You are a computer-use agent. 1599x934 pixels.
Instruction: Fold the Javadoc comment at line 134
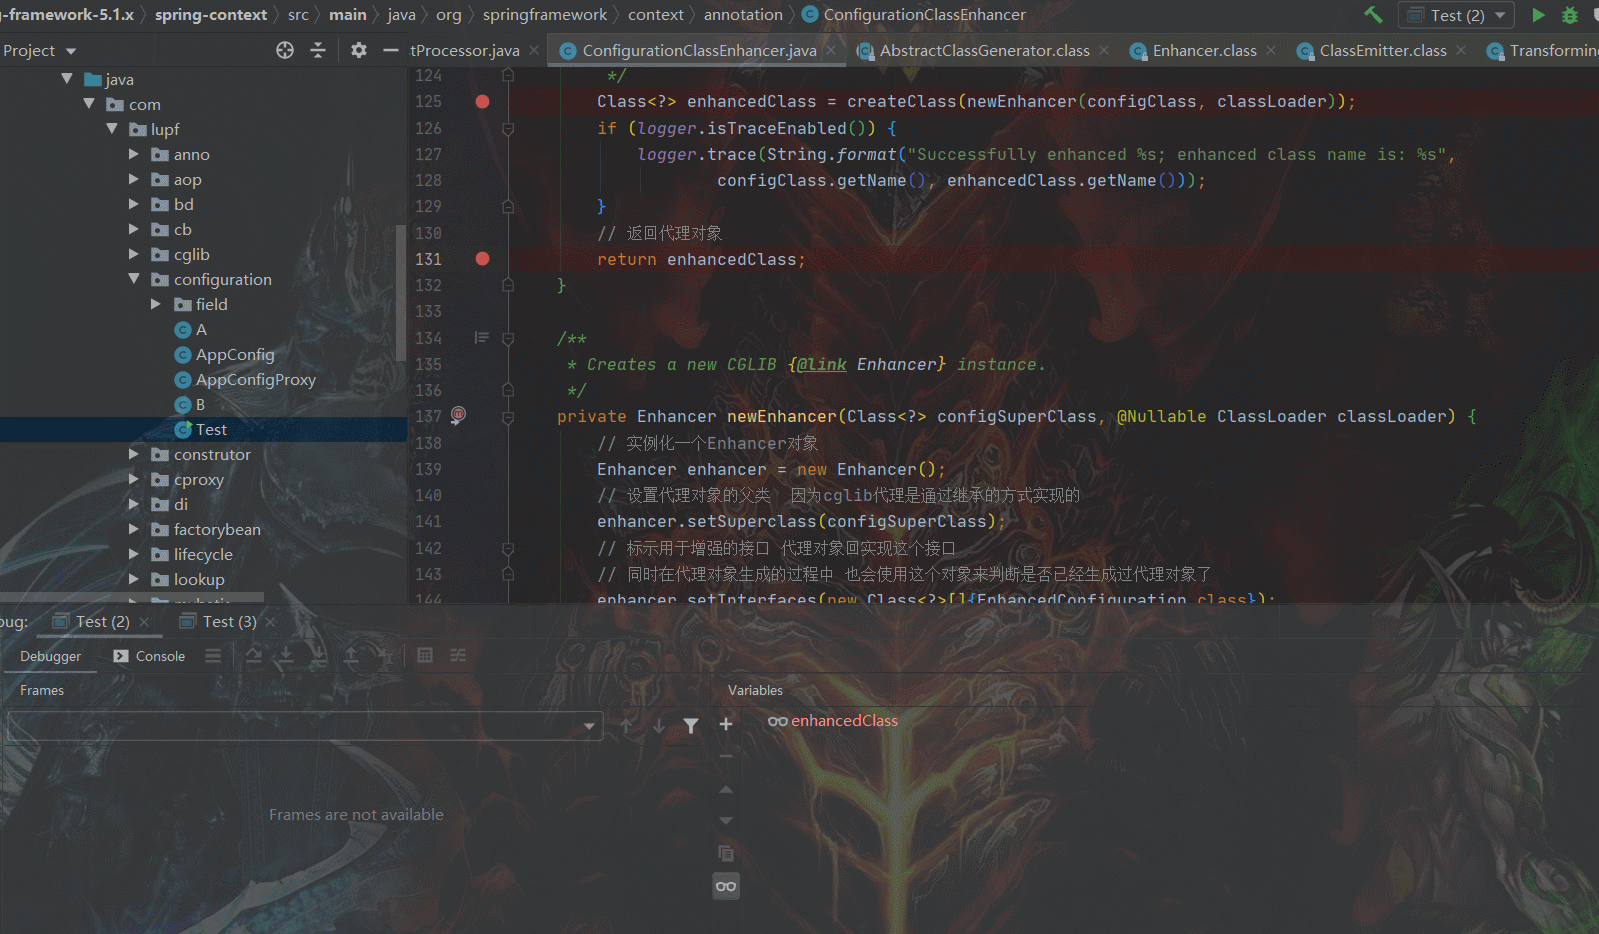pyautogui.click(x=508, y=338)
